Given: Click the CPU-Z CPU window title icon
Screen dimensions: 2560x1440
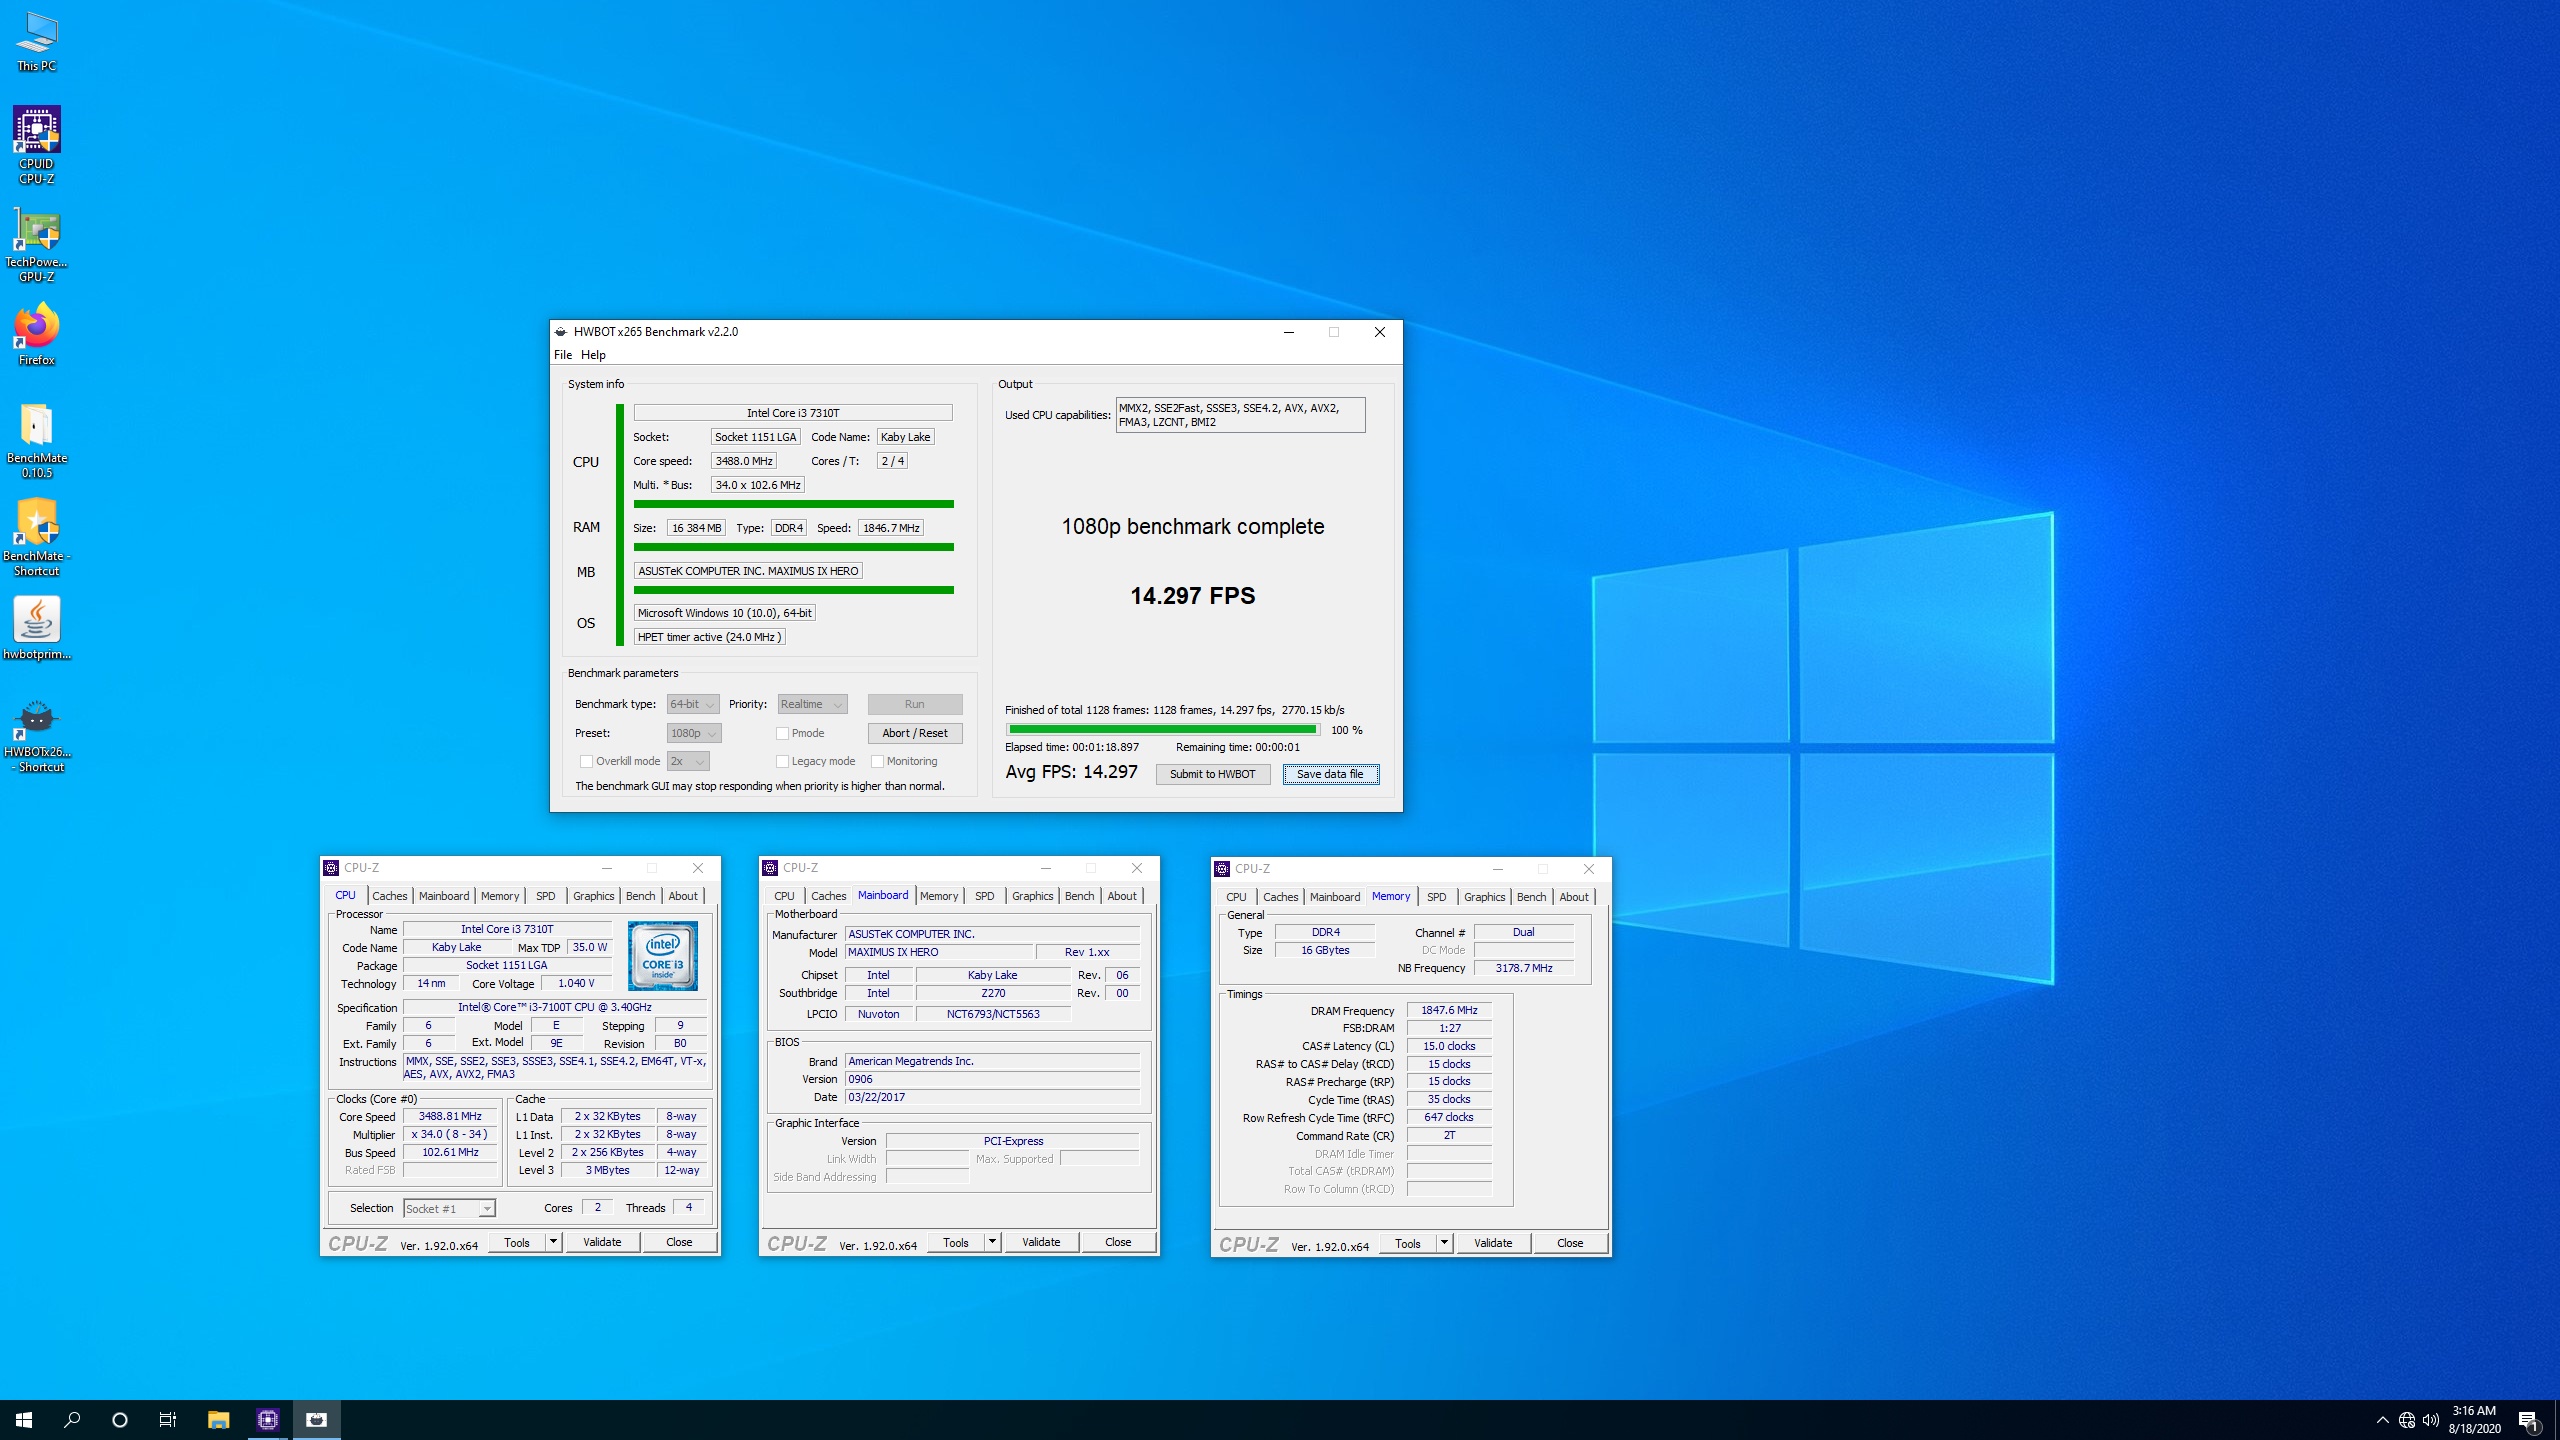Looking at the screenshot, I should click(331, 868).
